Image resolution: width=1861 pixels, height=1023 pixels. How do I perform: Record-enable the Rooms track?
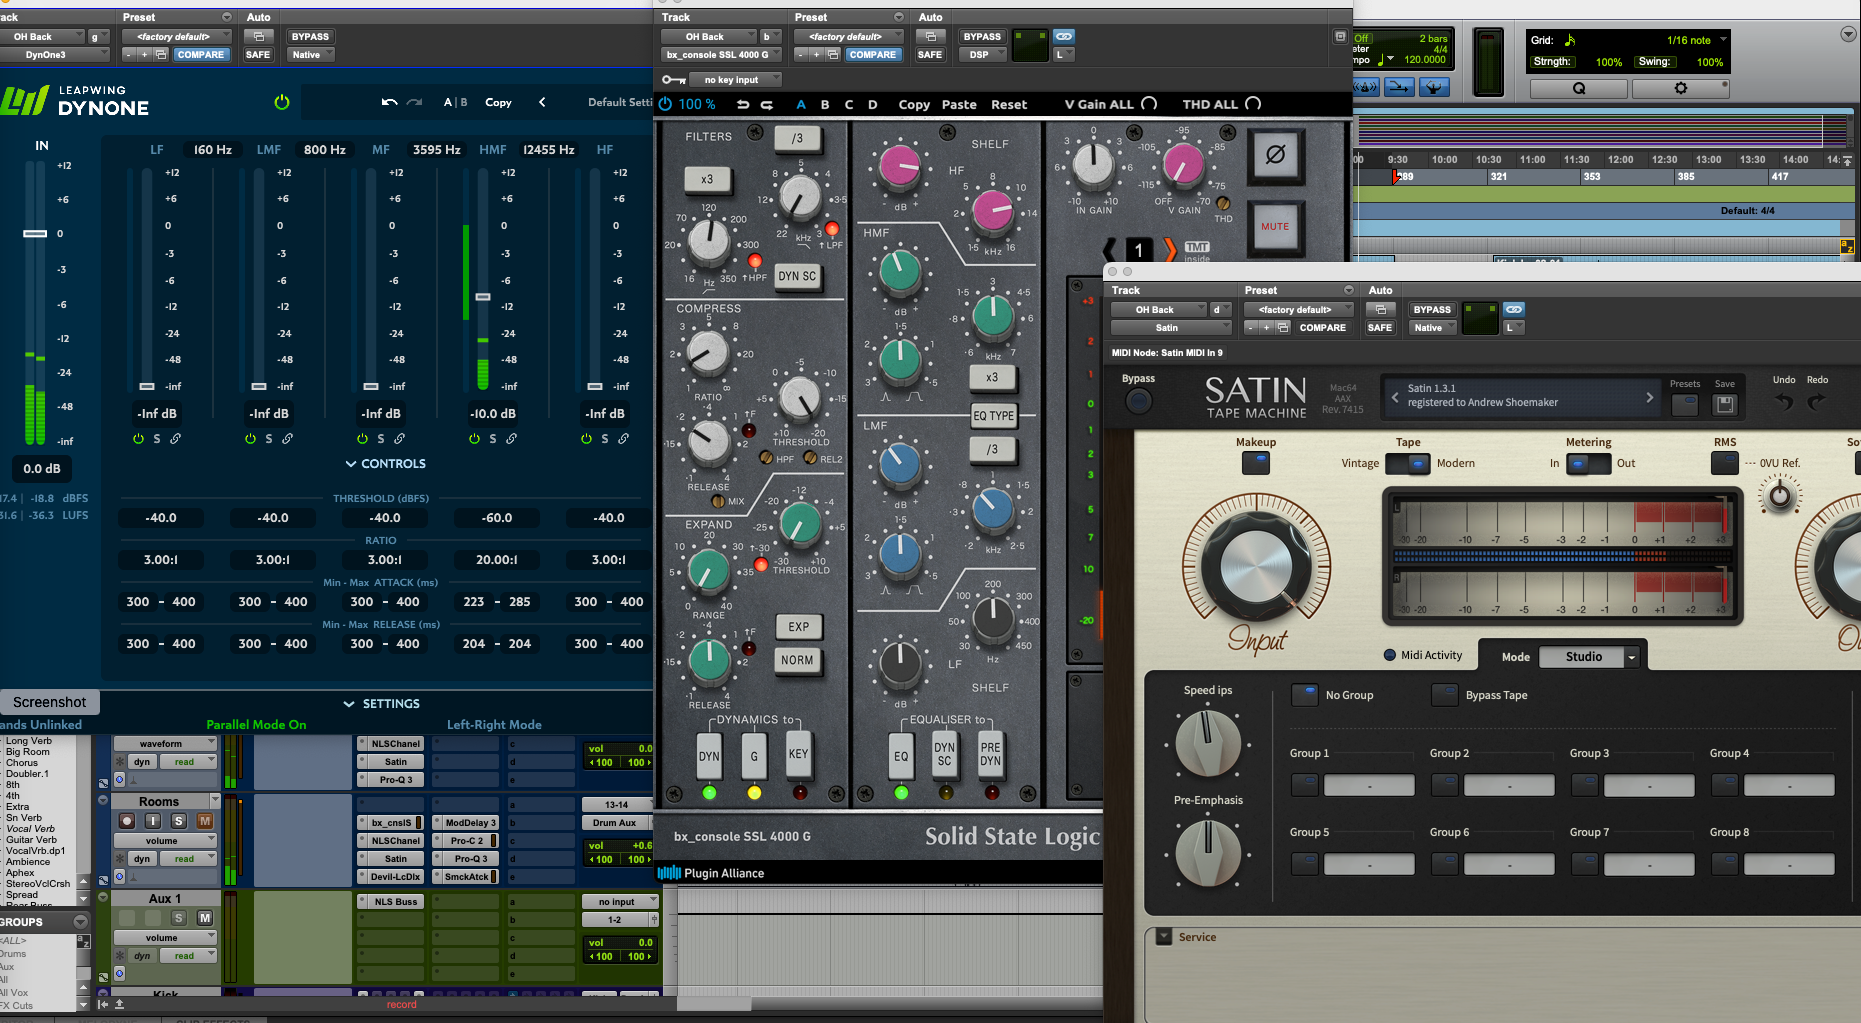127,821
